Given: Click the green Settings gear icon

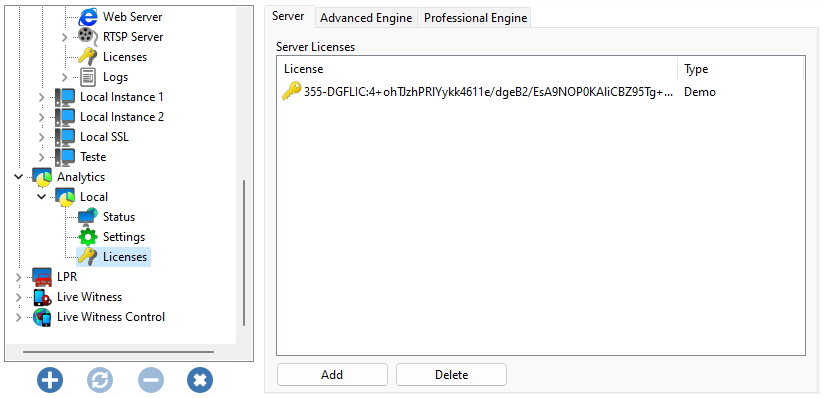Looking at the screenshot, I should click(x=88, y=237).
